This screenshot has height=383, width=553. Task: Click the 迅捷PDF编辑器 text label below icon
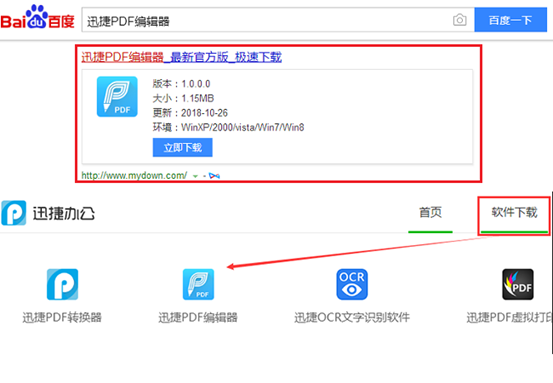click(x=198, y=317)
